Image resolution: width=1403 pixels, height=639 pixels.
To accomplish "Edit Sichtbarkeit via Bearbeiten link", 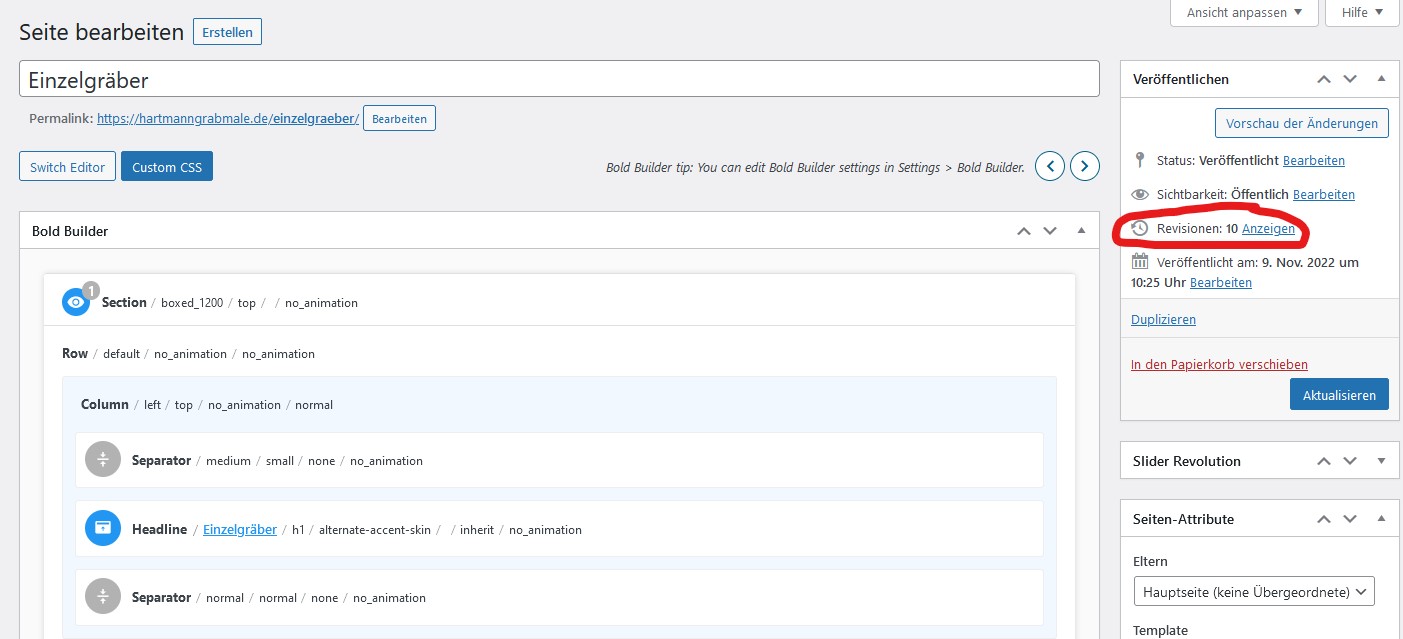I will pos(1324,194).
